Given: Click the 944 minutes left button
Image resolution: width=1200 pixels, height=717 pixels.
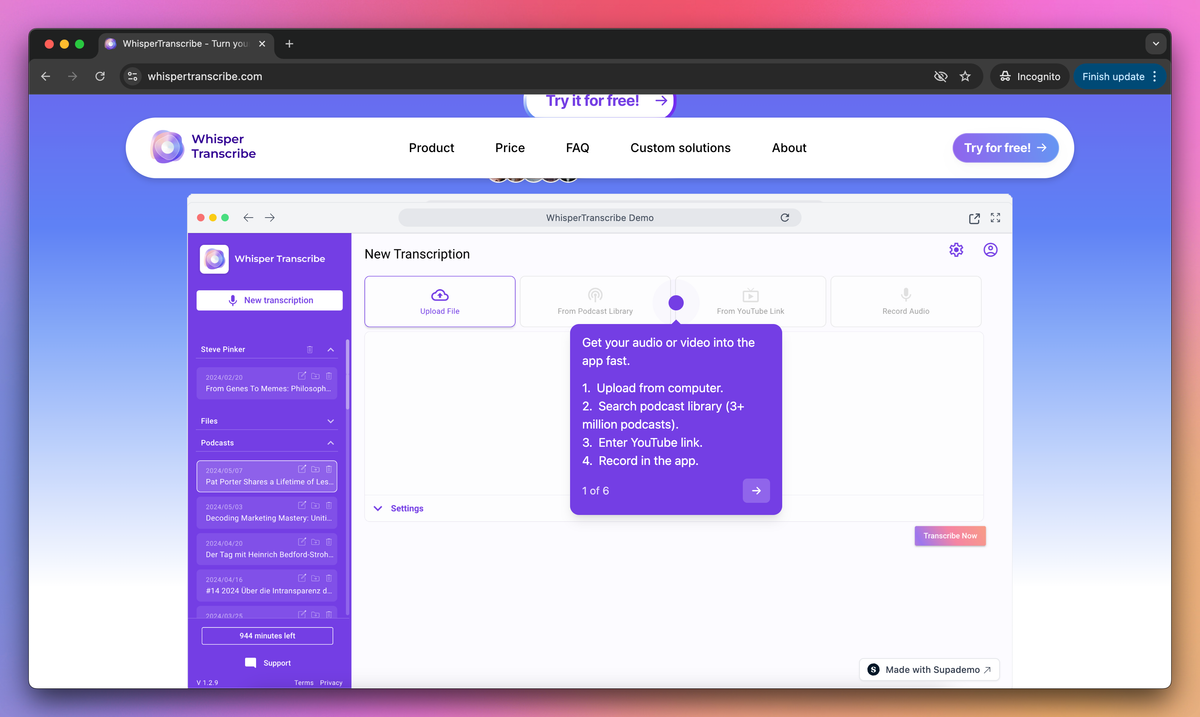Looking at the screenshot, I should point(267,636).
